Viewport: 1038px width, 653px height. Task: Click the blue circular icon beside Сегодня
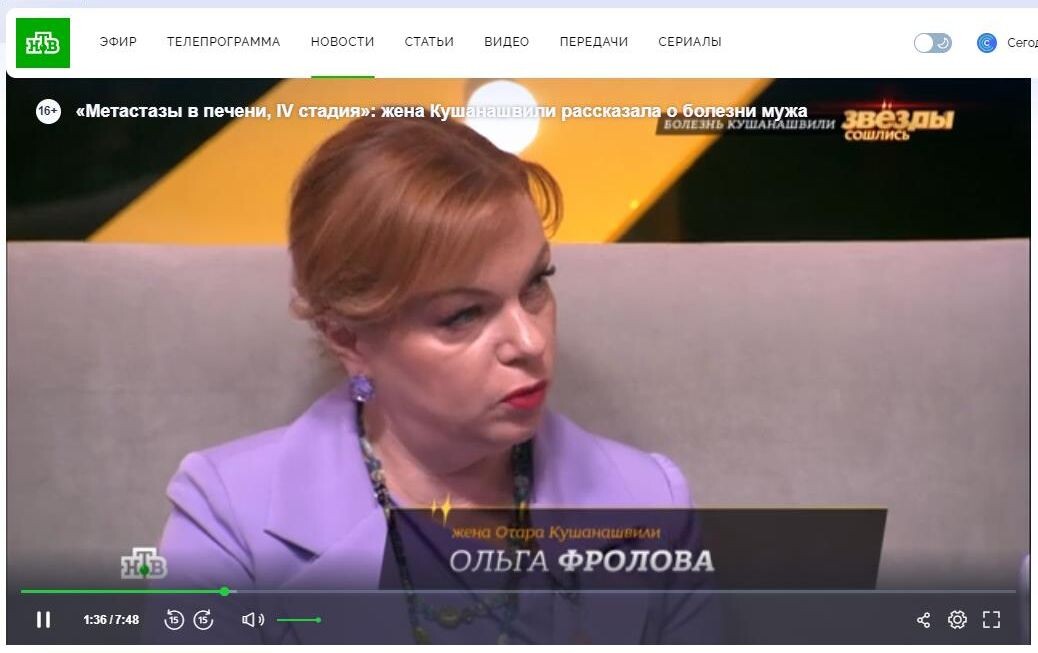tap(986, 43)
